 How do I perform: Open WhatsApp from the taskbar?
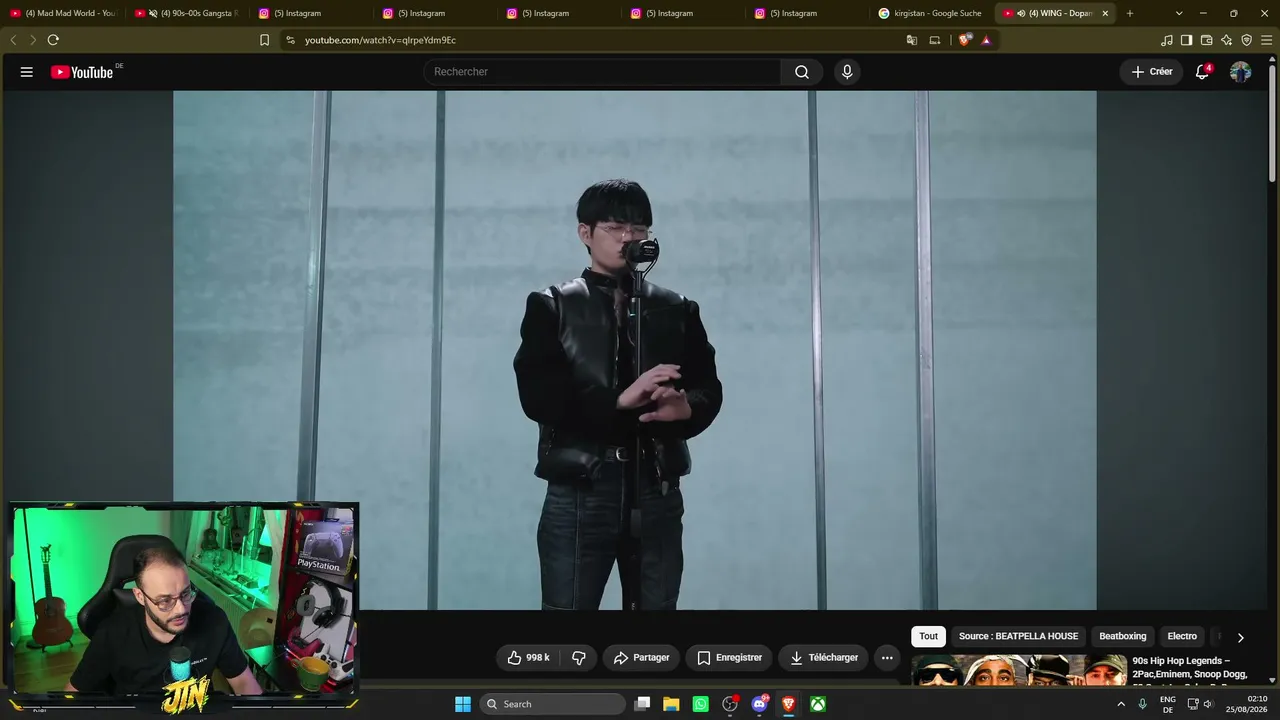pyautogui.click(x=700, y=704)
